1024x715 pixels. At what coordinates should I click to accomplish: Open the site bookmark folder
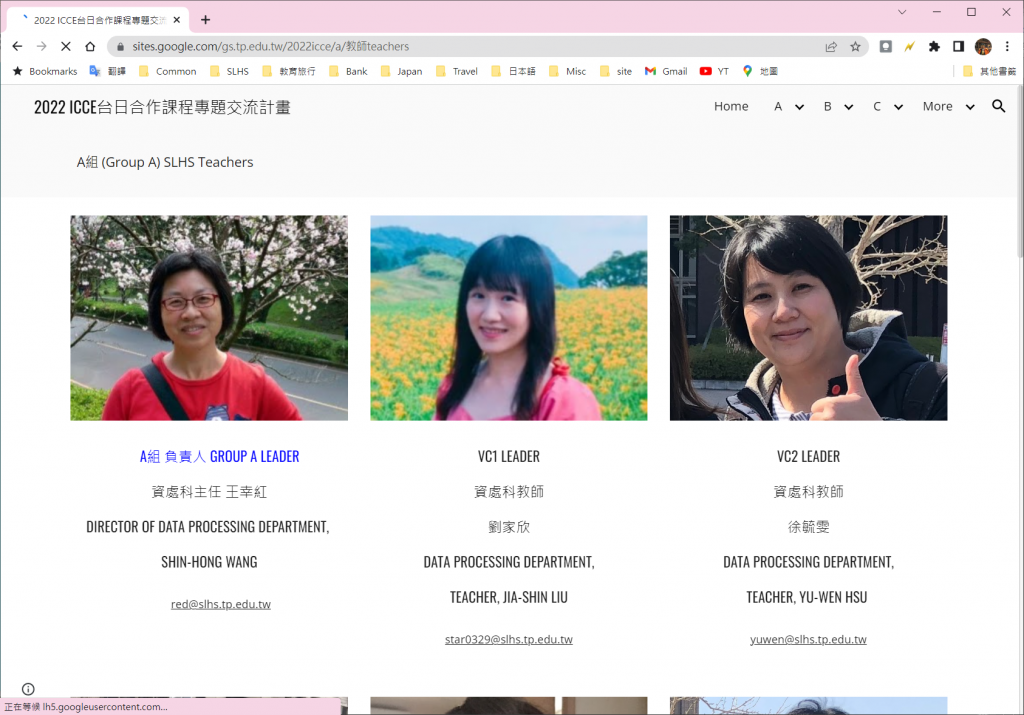(616, 71)
